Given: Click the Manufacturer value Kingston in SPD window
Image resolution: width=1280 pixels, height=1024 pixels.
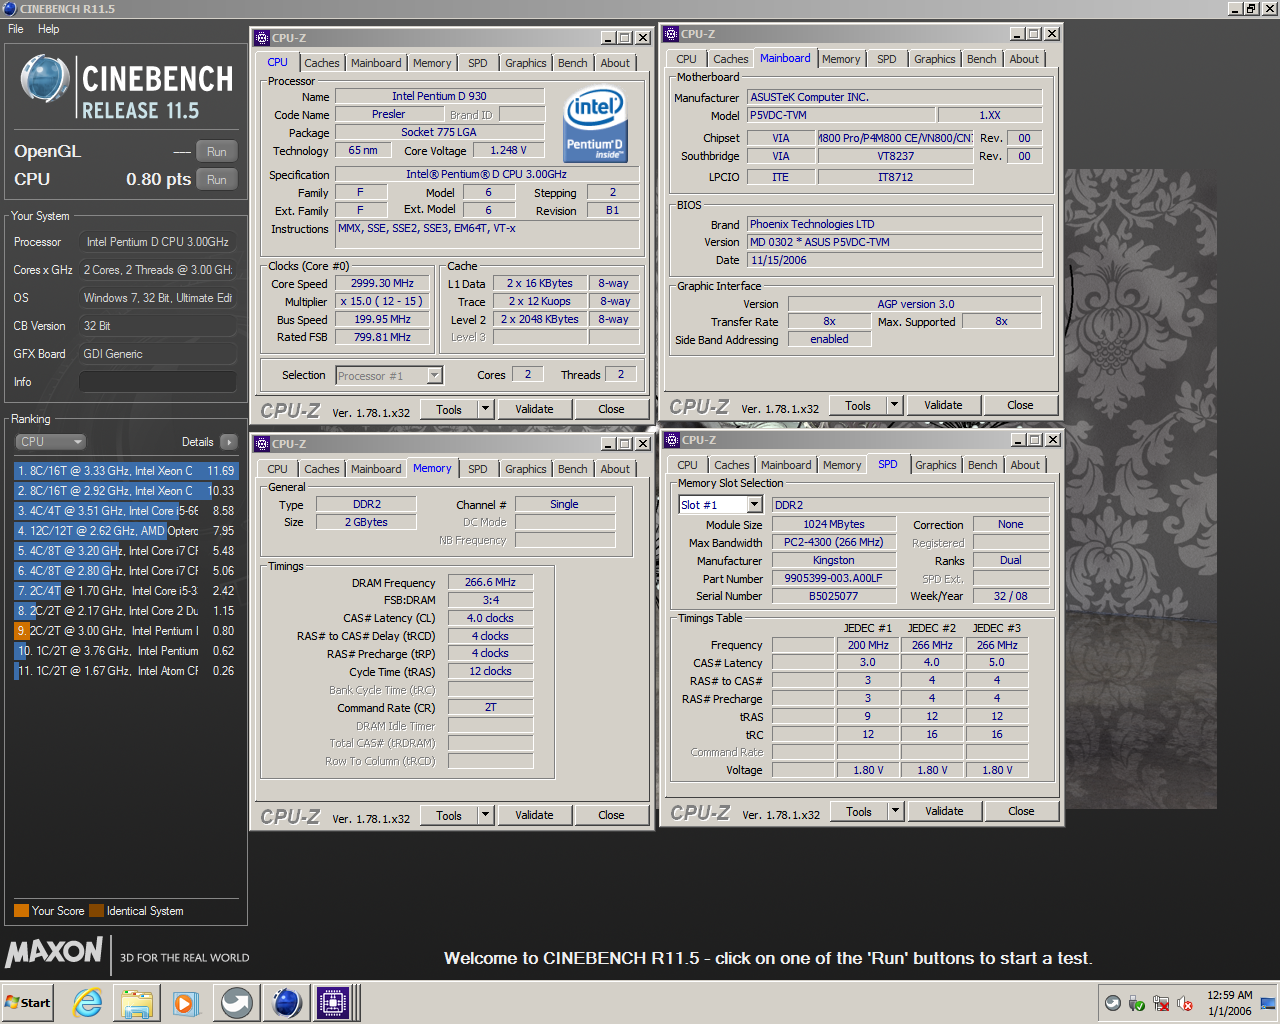Looking at the screenshot, I should 833,560.
